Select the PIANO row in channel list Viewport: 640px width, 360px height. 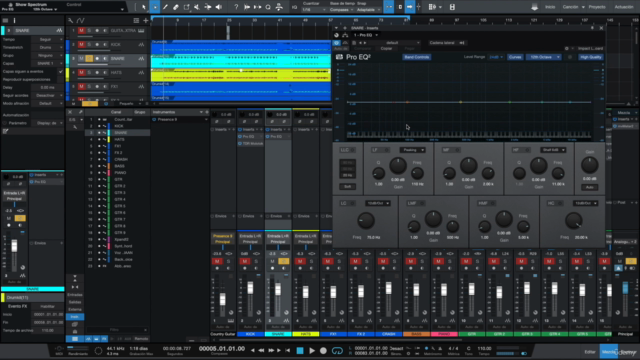118,173
